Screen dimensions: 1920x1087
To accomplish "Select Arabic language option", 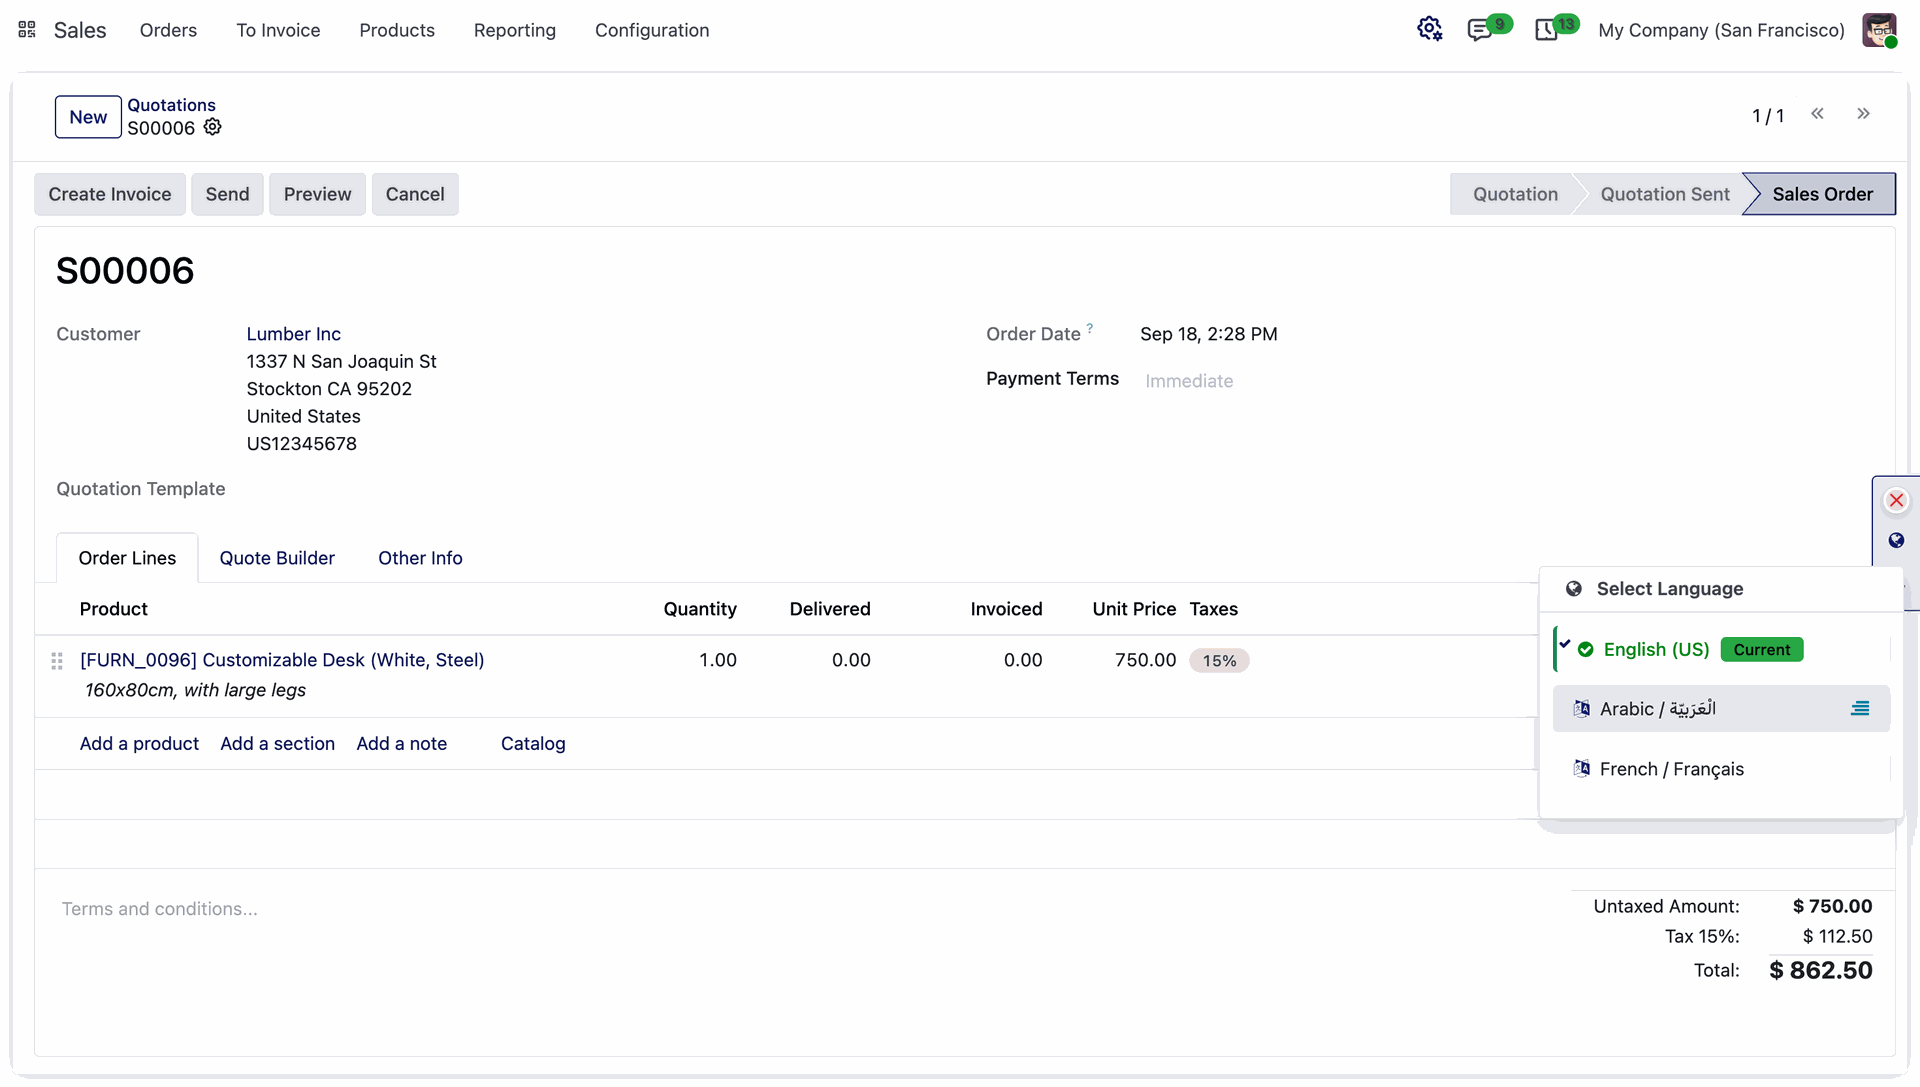I will [1721, 709].
